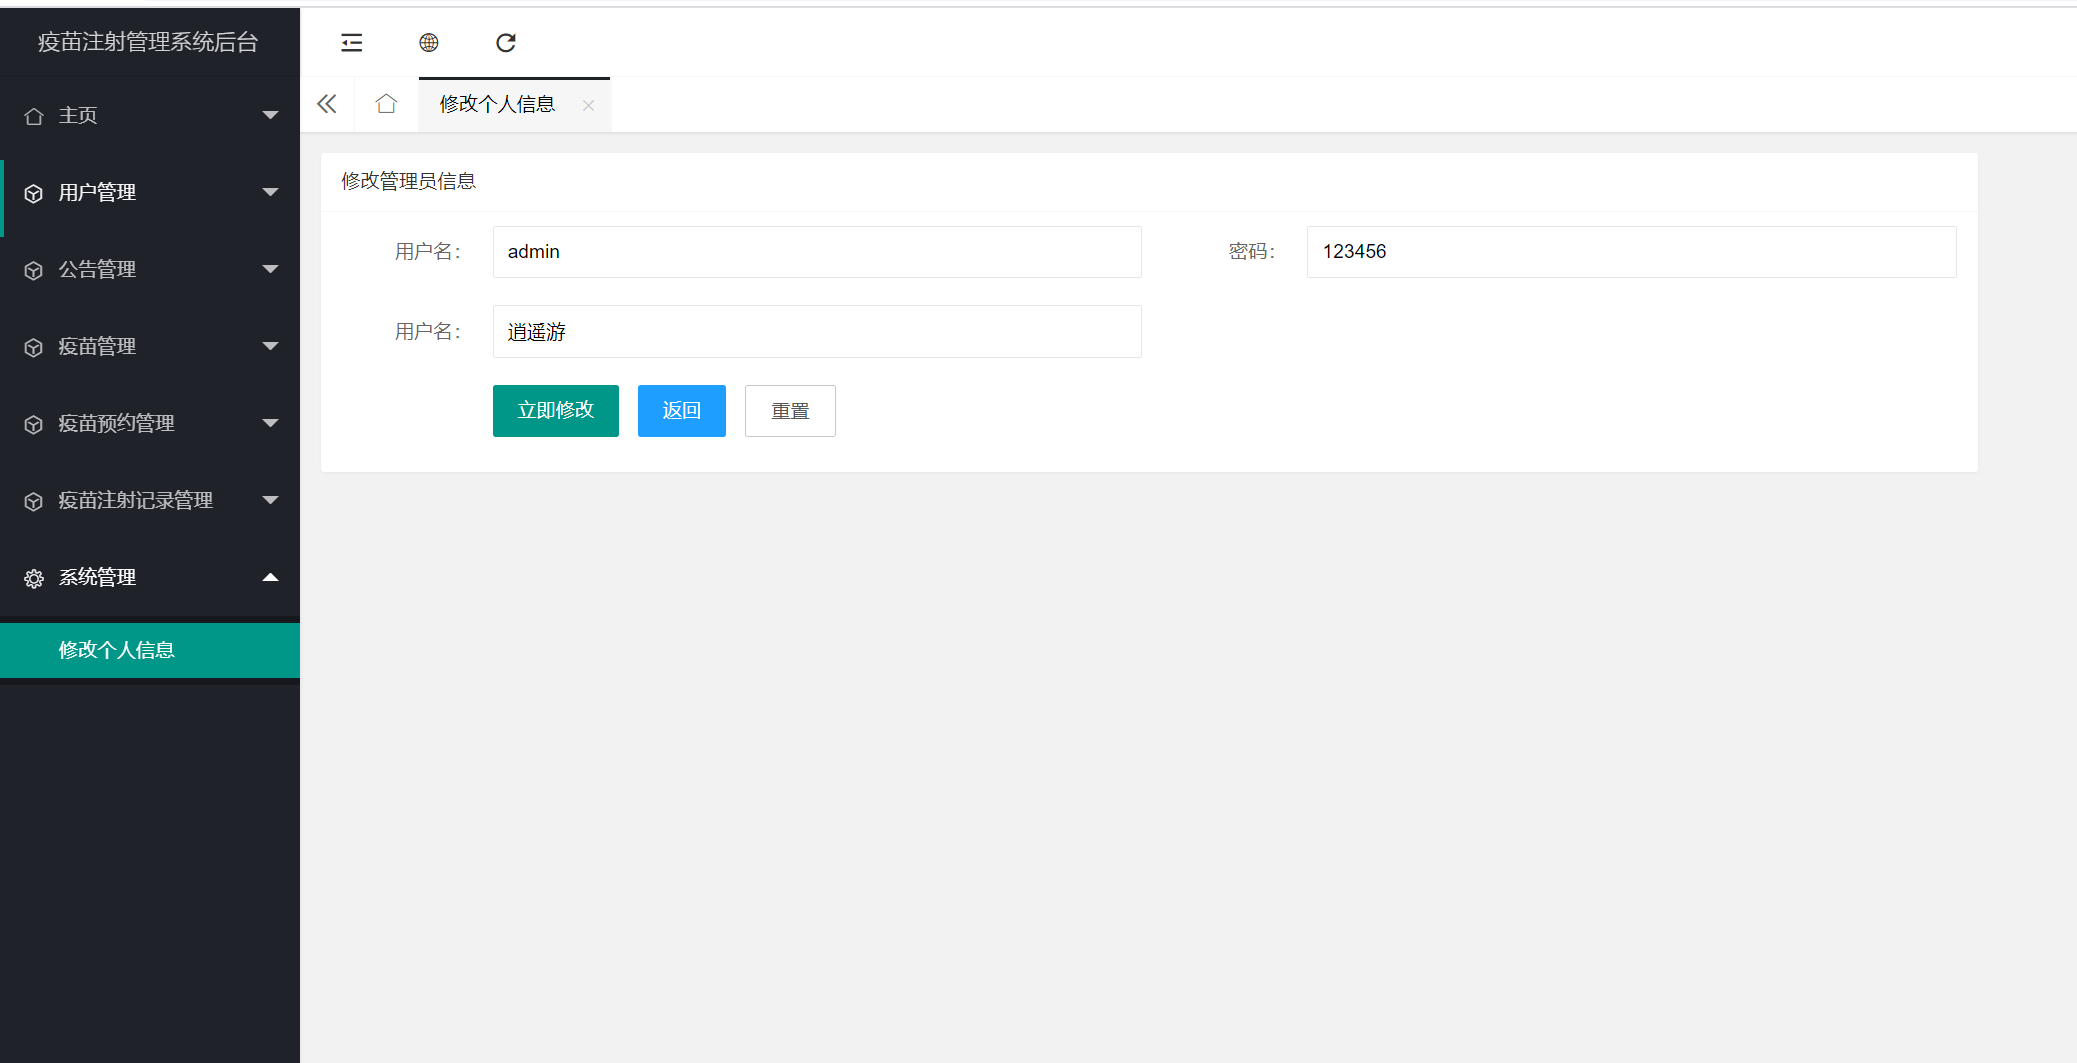Image resolution: width=2077 pixels, height=1063 pixels.
Task: Expand the 疫苗注射记录管理 arrow
Action: pos(270,500)
